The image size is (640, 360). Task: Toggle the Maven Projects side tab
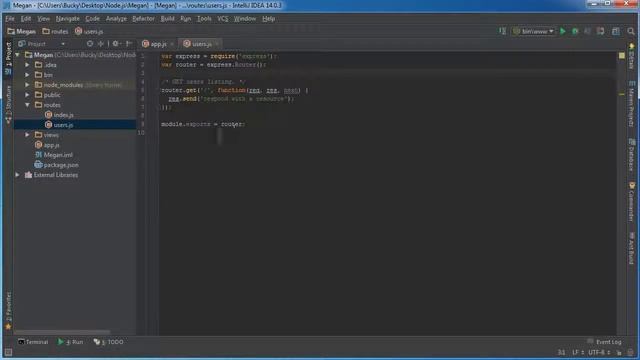pyautogui.click(x=631, y=104)
